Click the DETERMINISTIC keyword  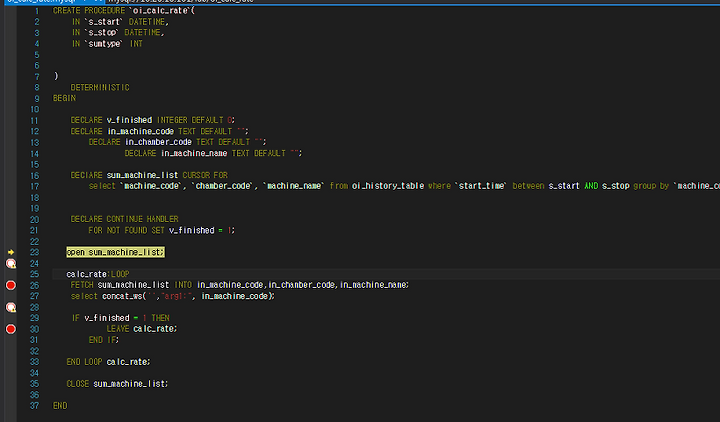coord(100,87)
